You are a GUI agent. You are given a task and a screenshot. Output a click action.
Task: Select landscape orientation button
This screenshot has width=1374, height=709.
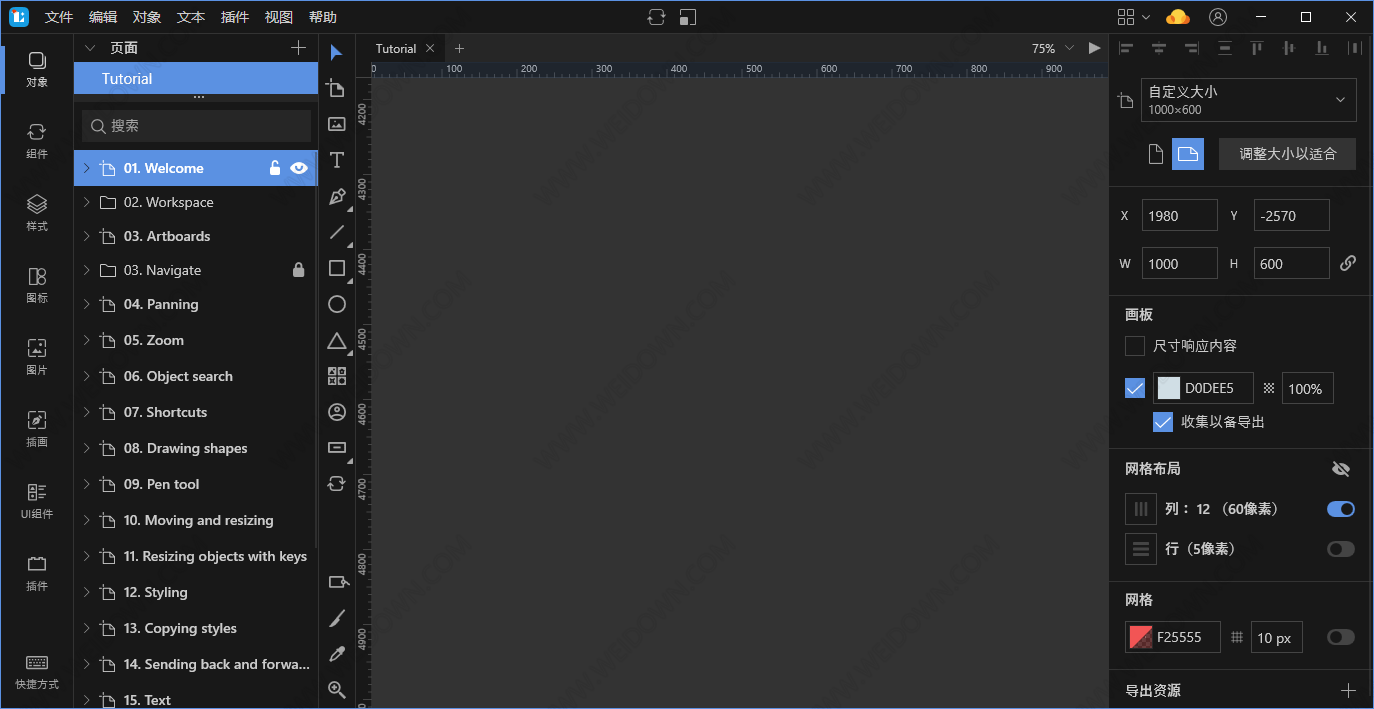pos(1188,154)
